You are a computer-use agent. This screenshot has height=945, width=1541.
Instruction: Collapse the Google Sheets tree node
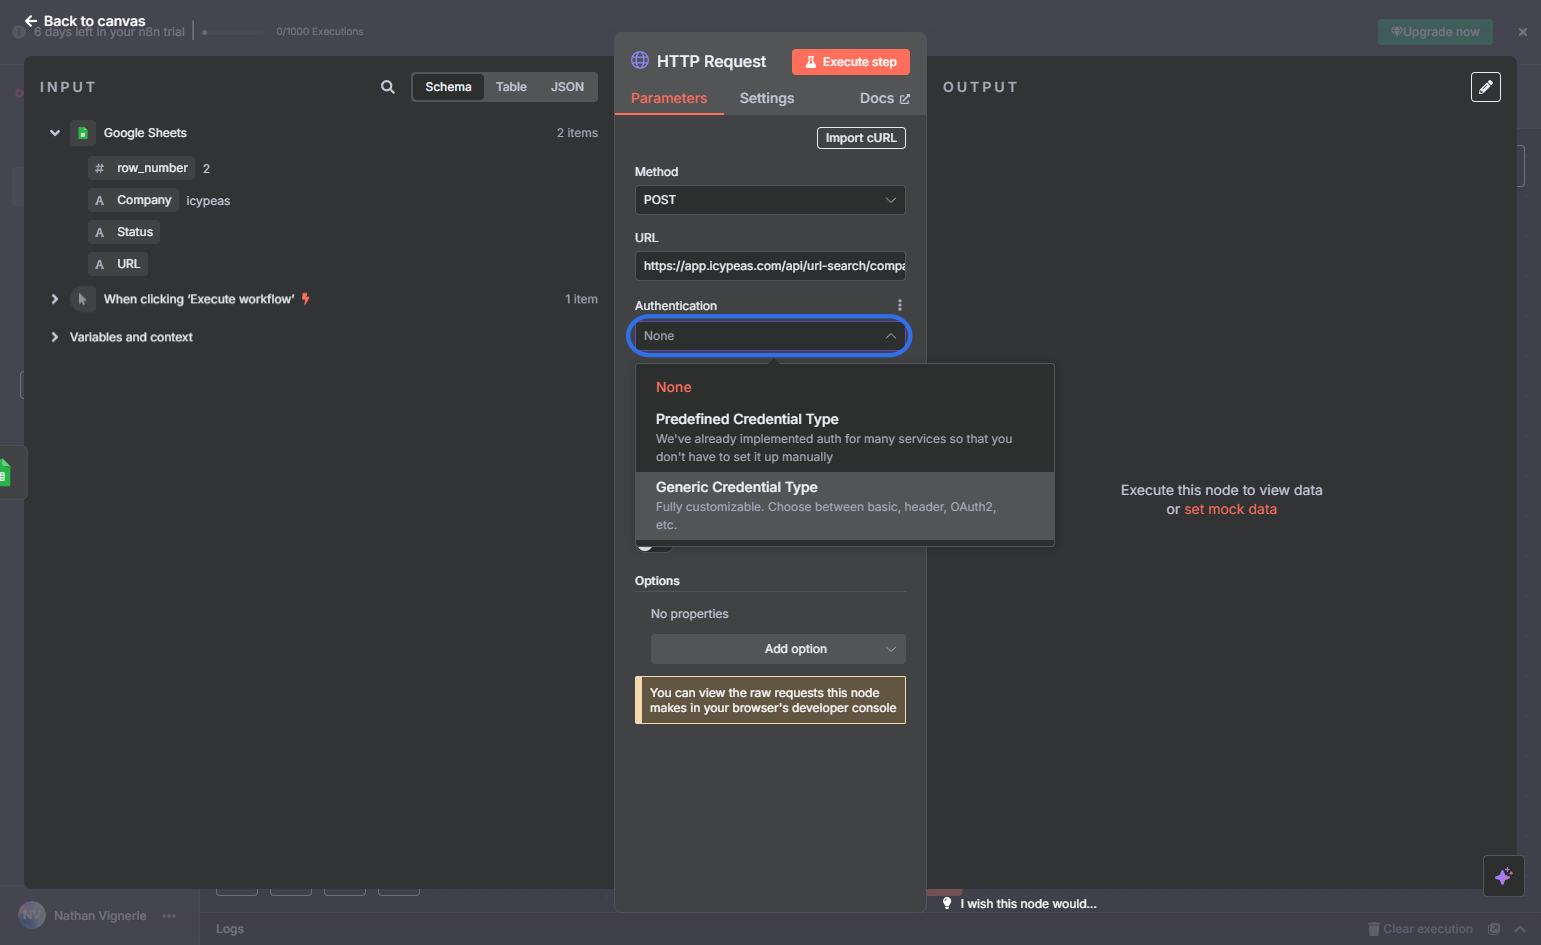point(55,133)
